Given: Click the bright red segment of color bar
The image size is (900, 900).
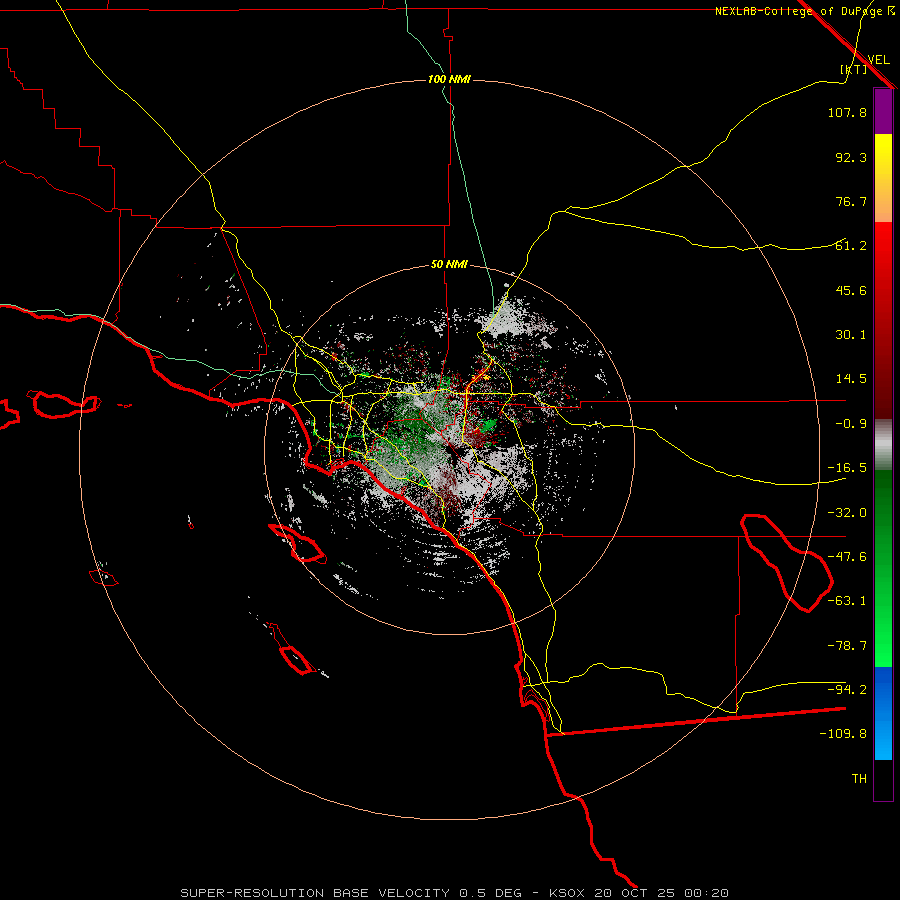Looking at the screenshot, I should 883,320.
